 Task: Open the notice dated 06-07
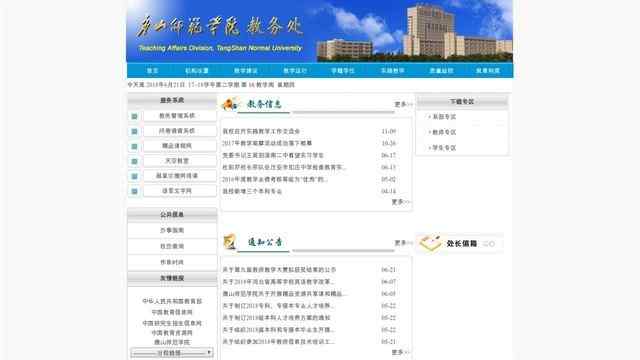[278, 282]
